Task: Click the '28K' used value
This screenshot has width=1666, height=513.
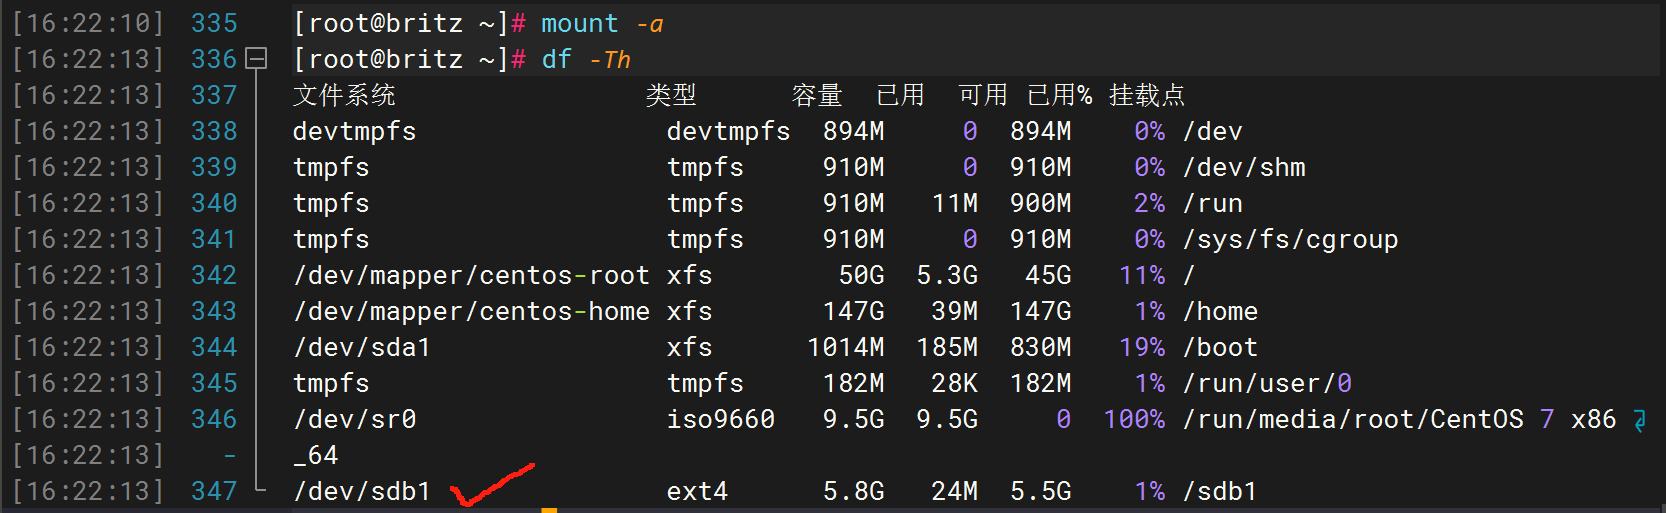Action: tap(956, 383)
